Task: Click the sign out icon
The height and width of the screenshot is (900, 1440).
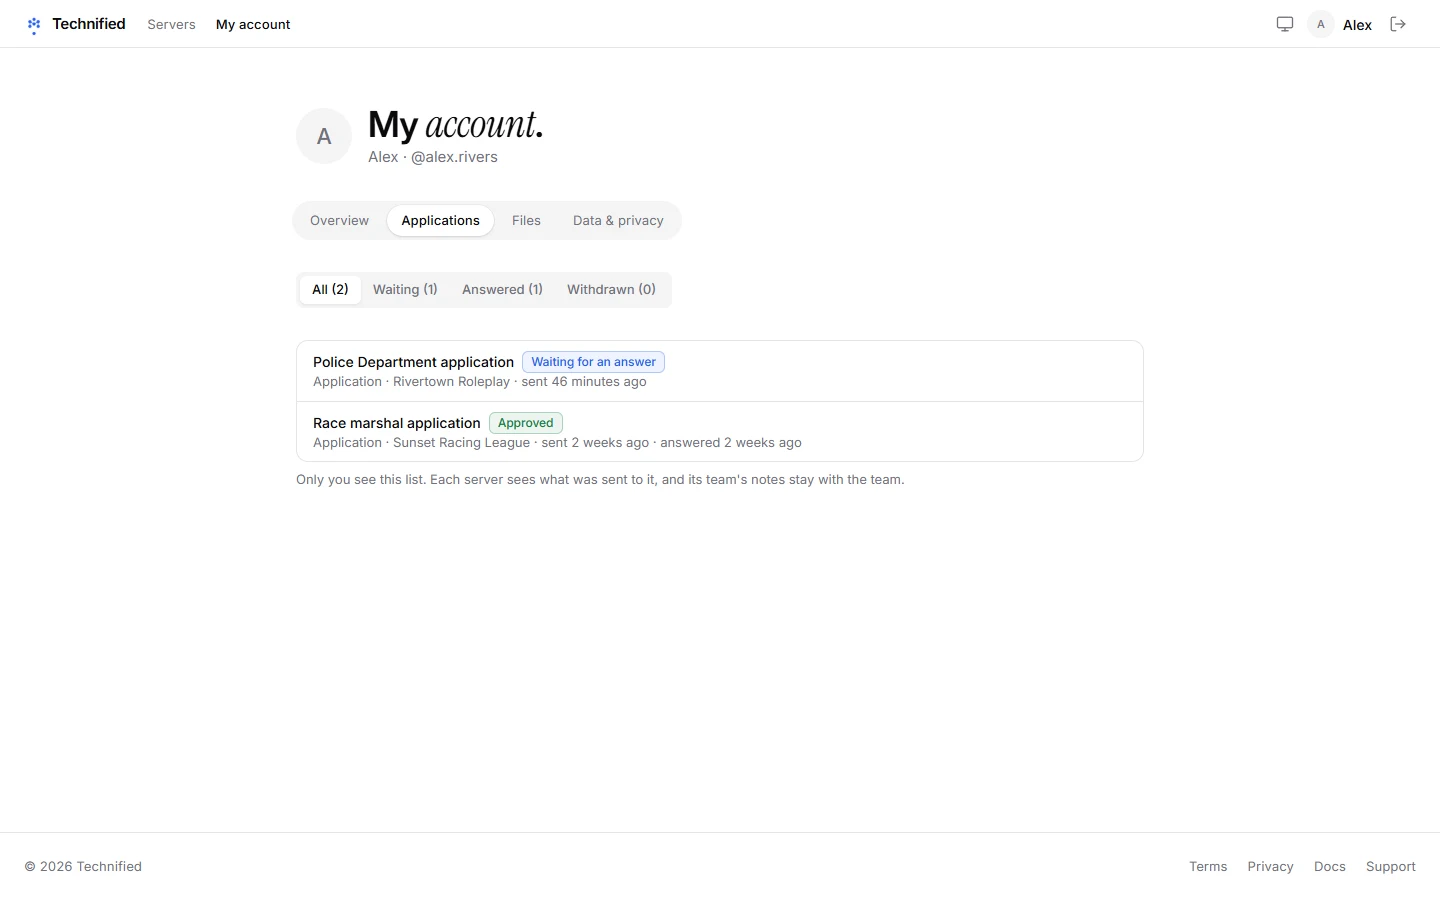Action: tap(1398, 24)
